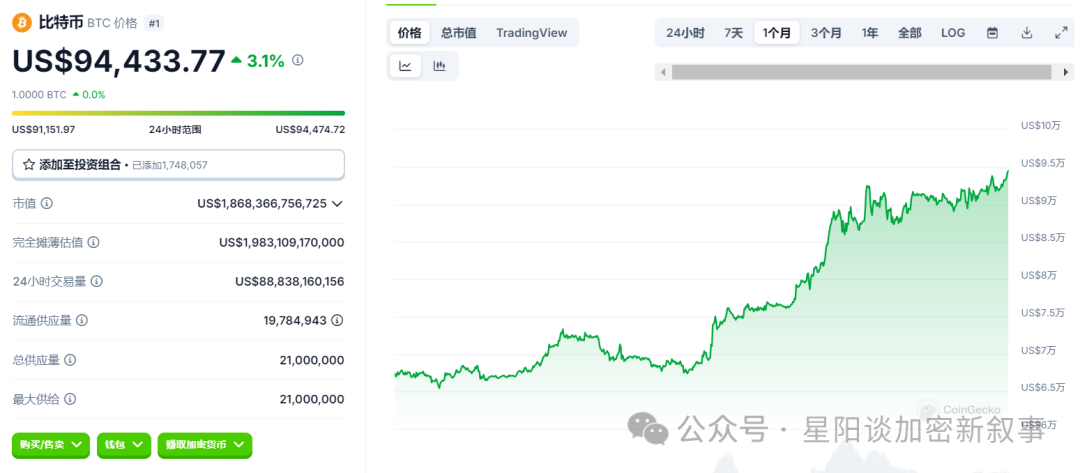Click the Bitcoin logo icon
Screen dimensions: 1080x473
point(22,22)
